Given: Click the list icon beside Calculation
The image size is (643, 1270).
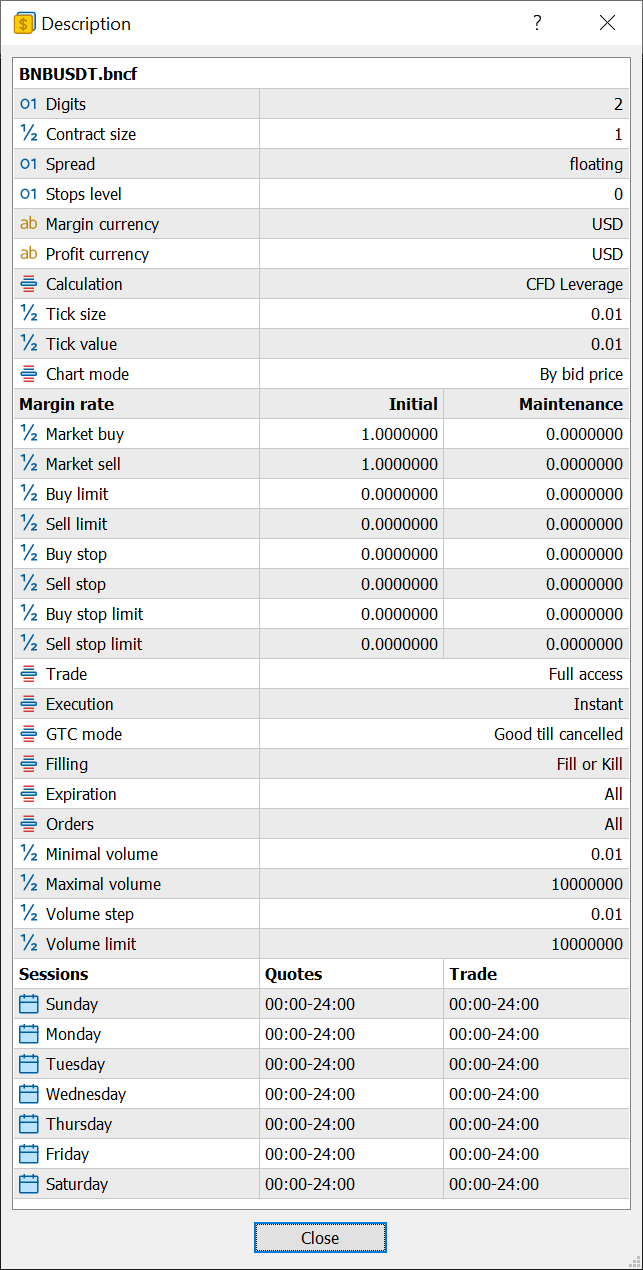Looking at the screenshot, I should (28, 284).
